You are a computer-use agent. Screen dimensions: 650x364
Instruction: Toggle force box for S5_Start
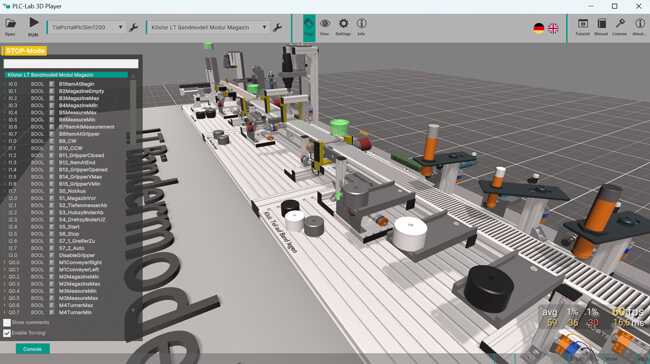point(52,227)
